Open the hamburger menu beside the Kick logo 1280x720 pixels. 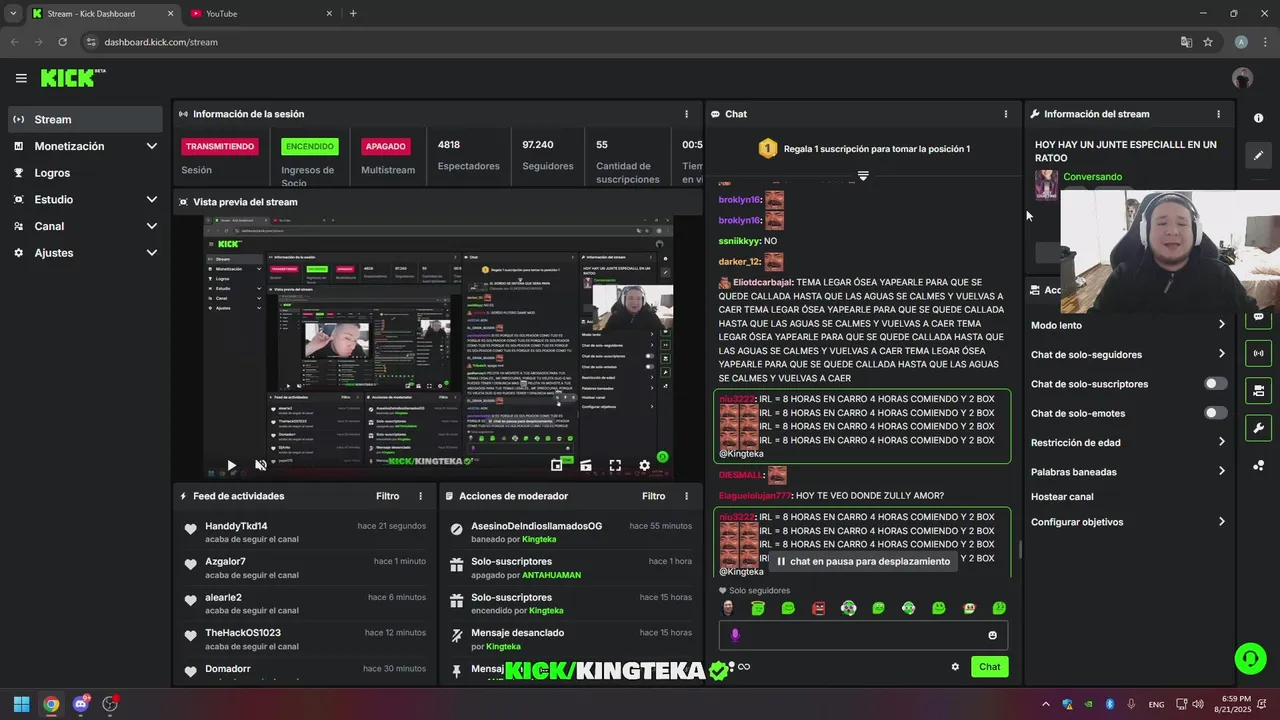[21, 78]
